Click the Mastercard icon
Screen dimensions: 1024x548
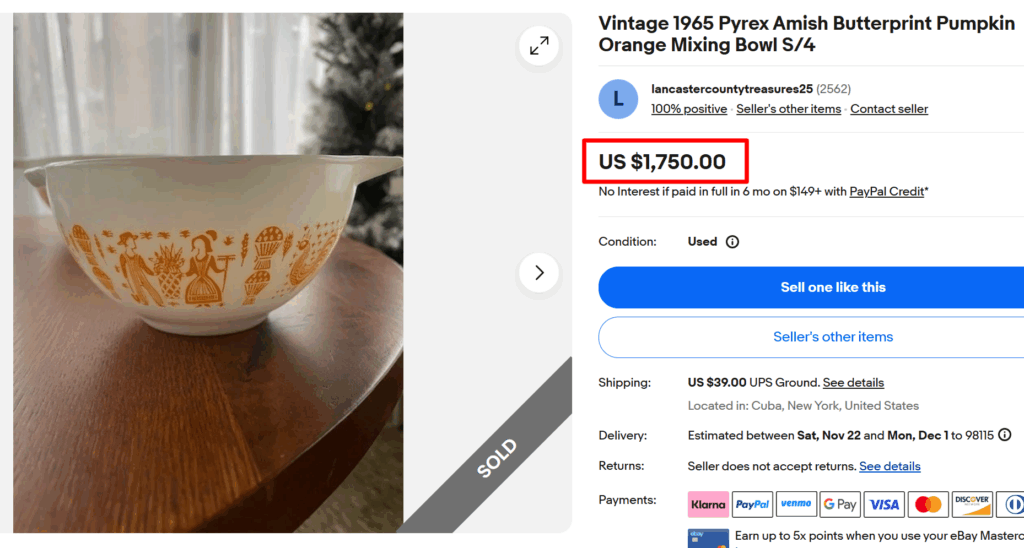pos(928,504)
